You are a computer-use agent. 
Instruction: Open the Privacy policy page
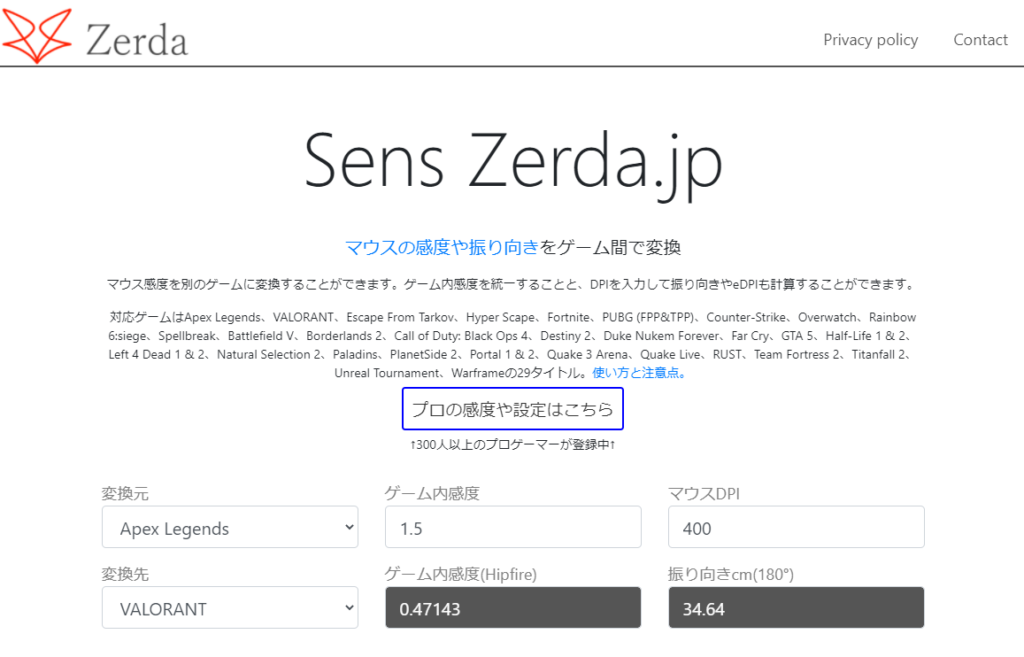tap(870, 40)
